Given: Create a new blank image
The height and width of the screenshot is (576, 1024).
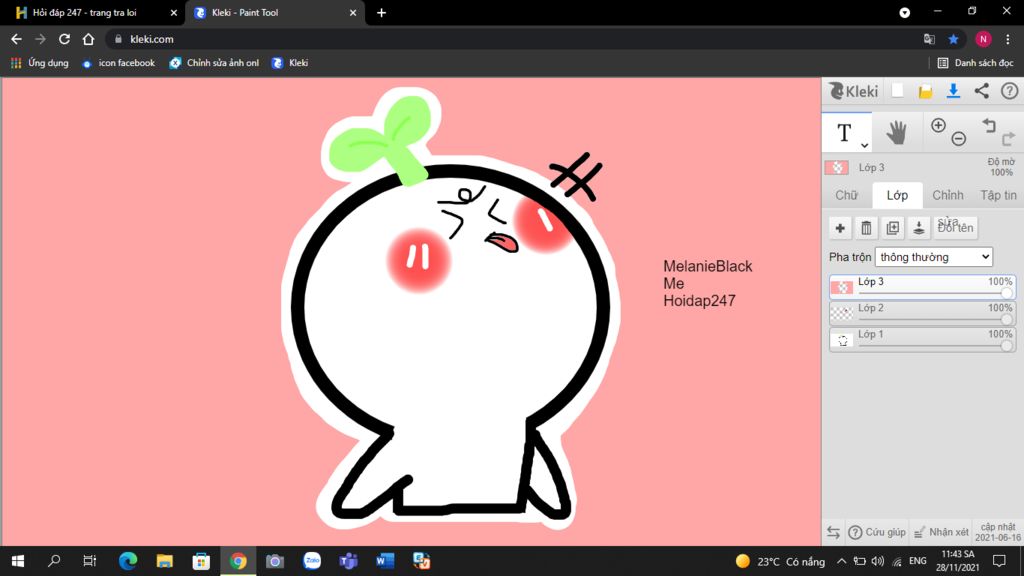Looking at the screenshot, I should coord(898,91).
